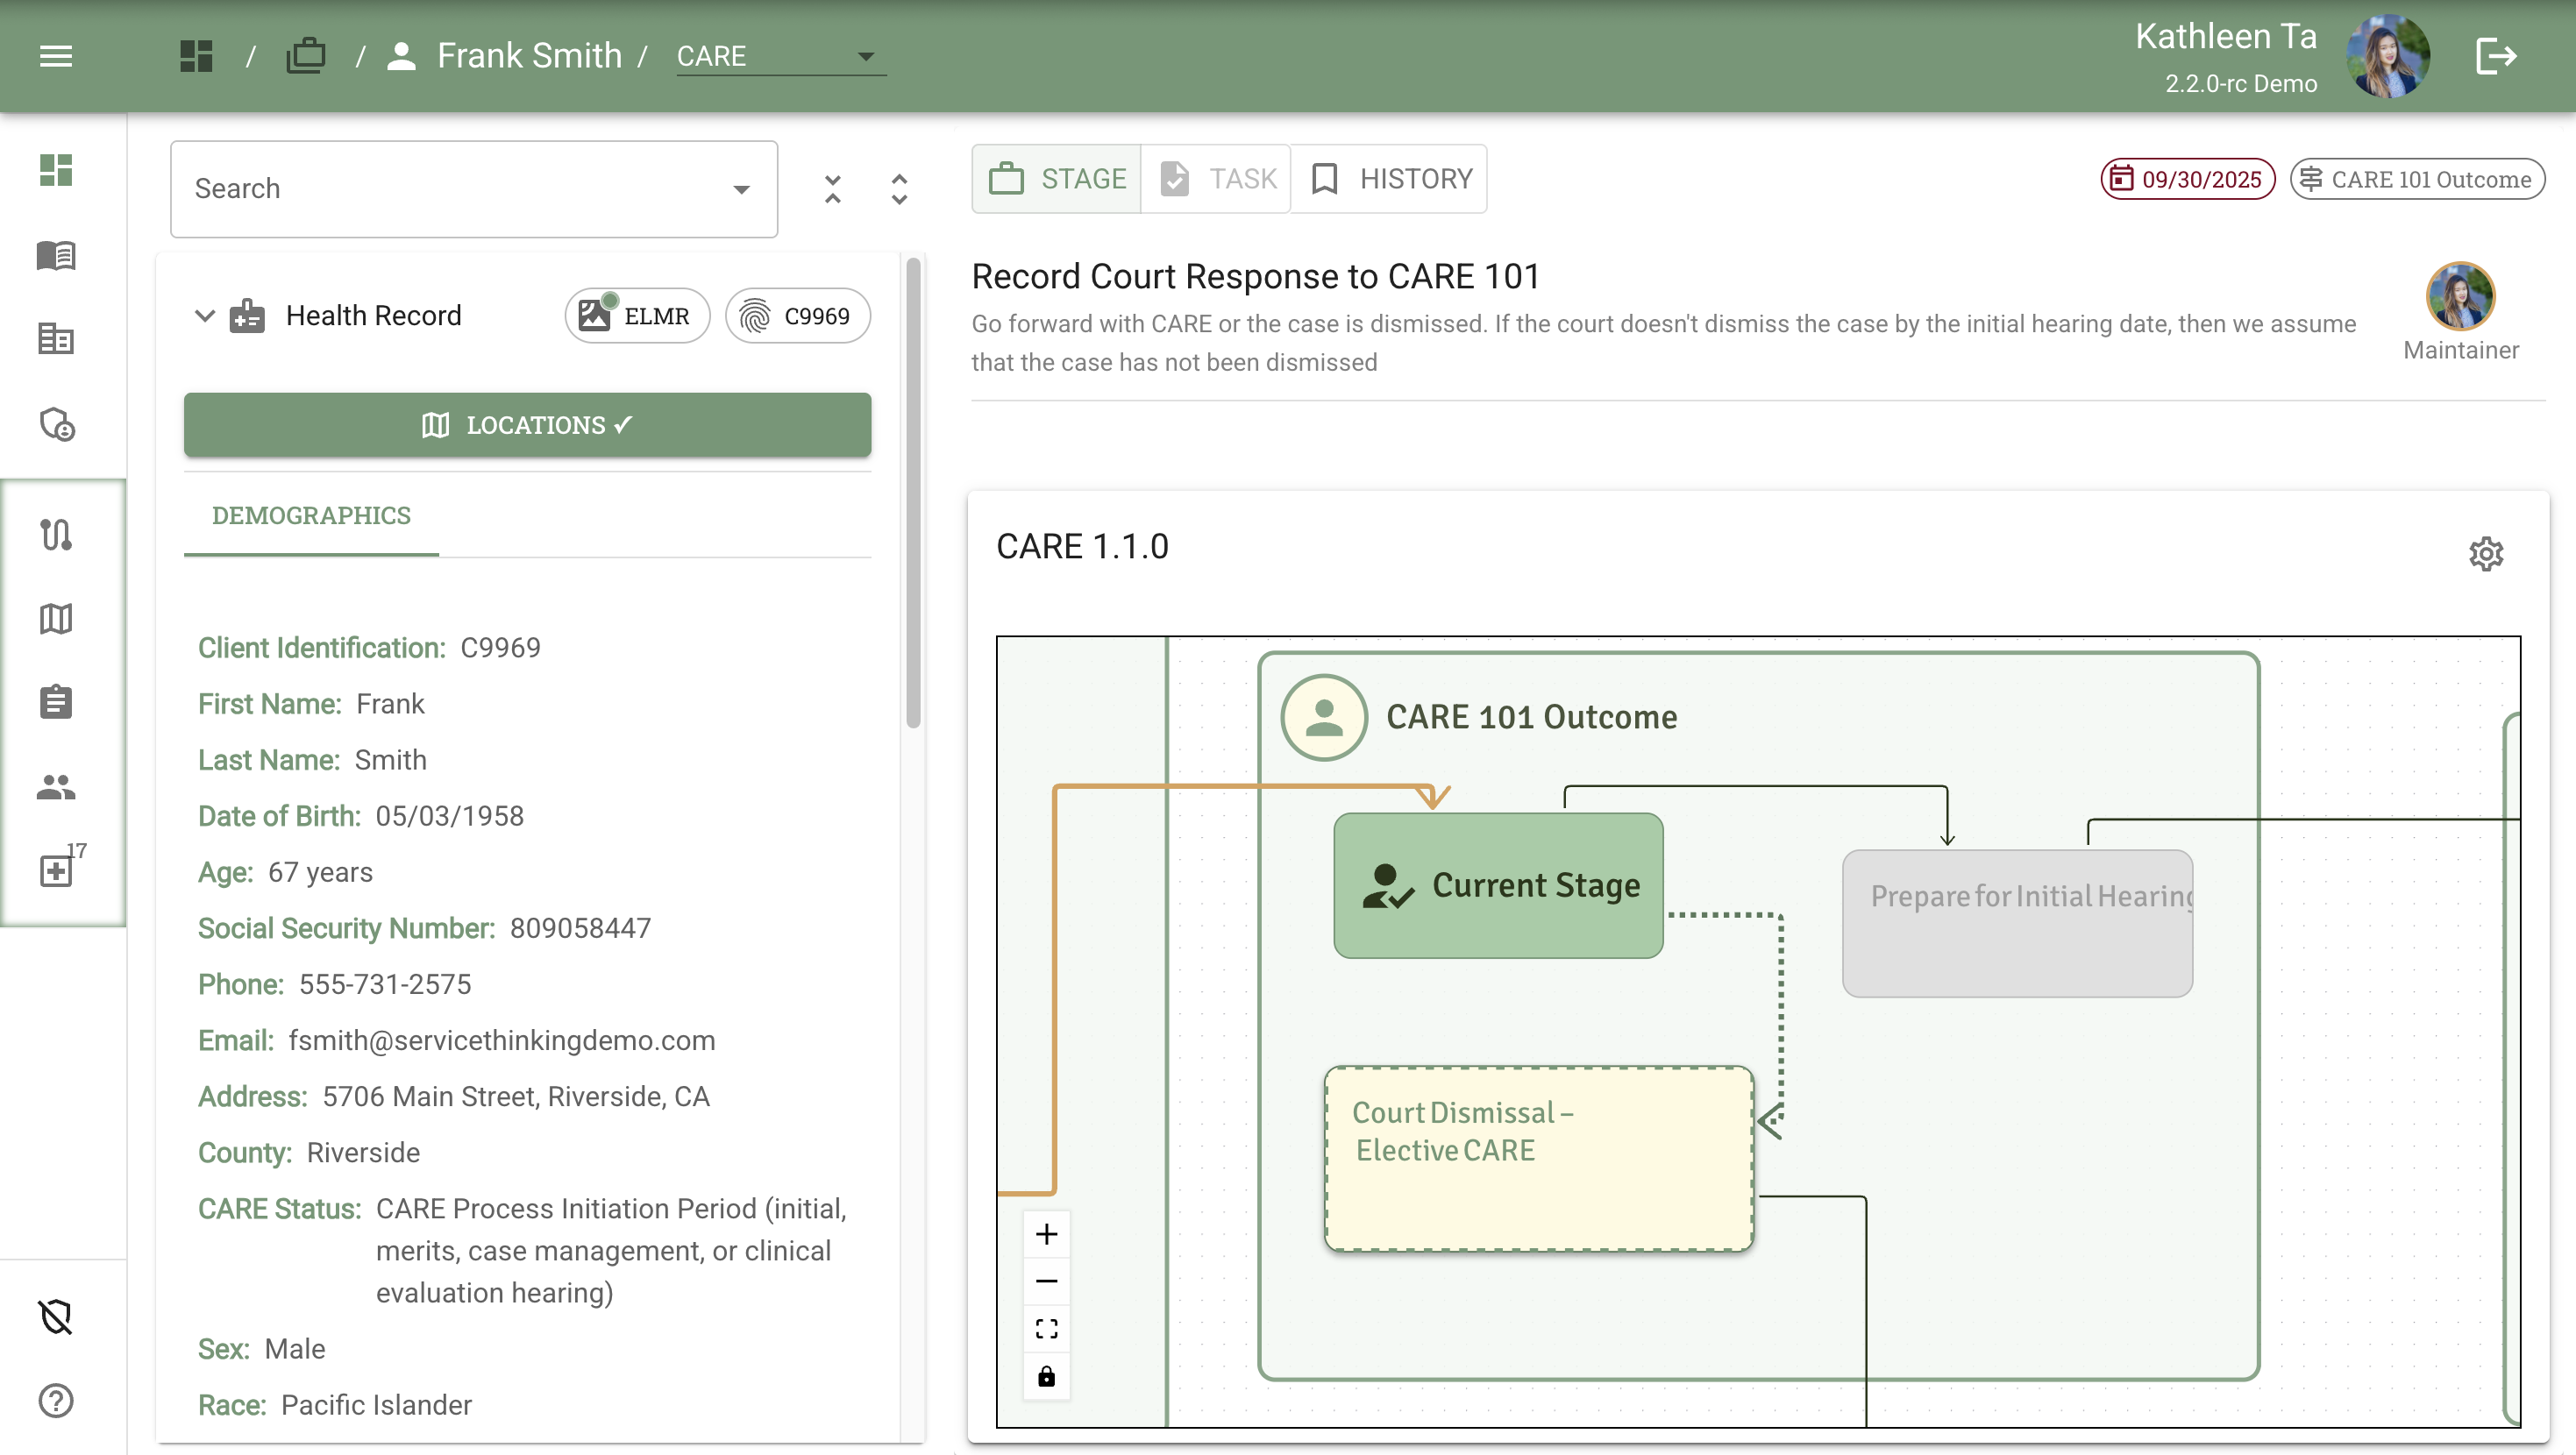Open the briefcase cases breadcrumb icon
Screen dimensions: 2576x1455
[306, 56]
